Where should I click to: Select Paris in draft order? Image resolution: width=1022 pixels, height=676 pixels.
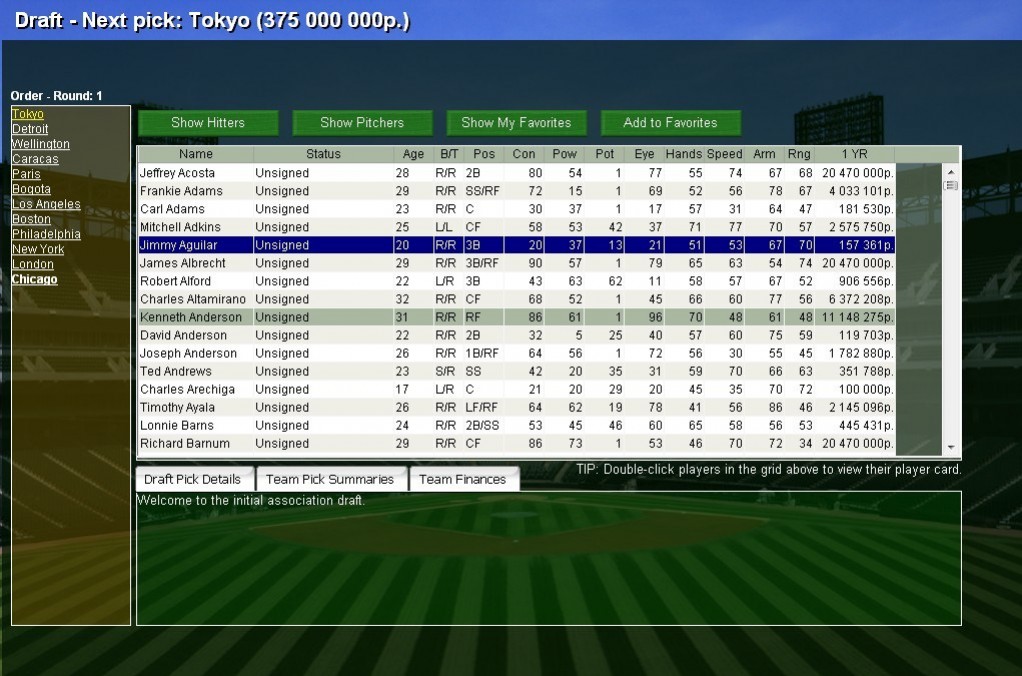[x=26, y=174]
